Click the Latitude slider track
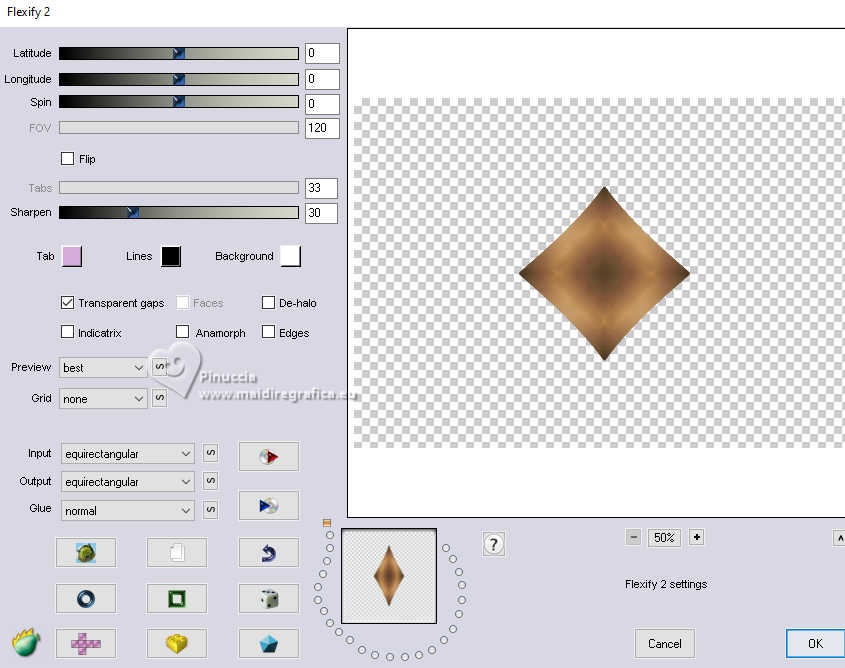845x668 pixels. [x=179, y=53]
